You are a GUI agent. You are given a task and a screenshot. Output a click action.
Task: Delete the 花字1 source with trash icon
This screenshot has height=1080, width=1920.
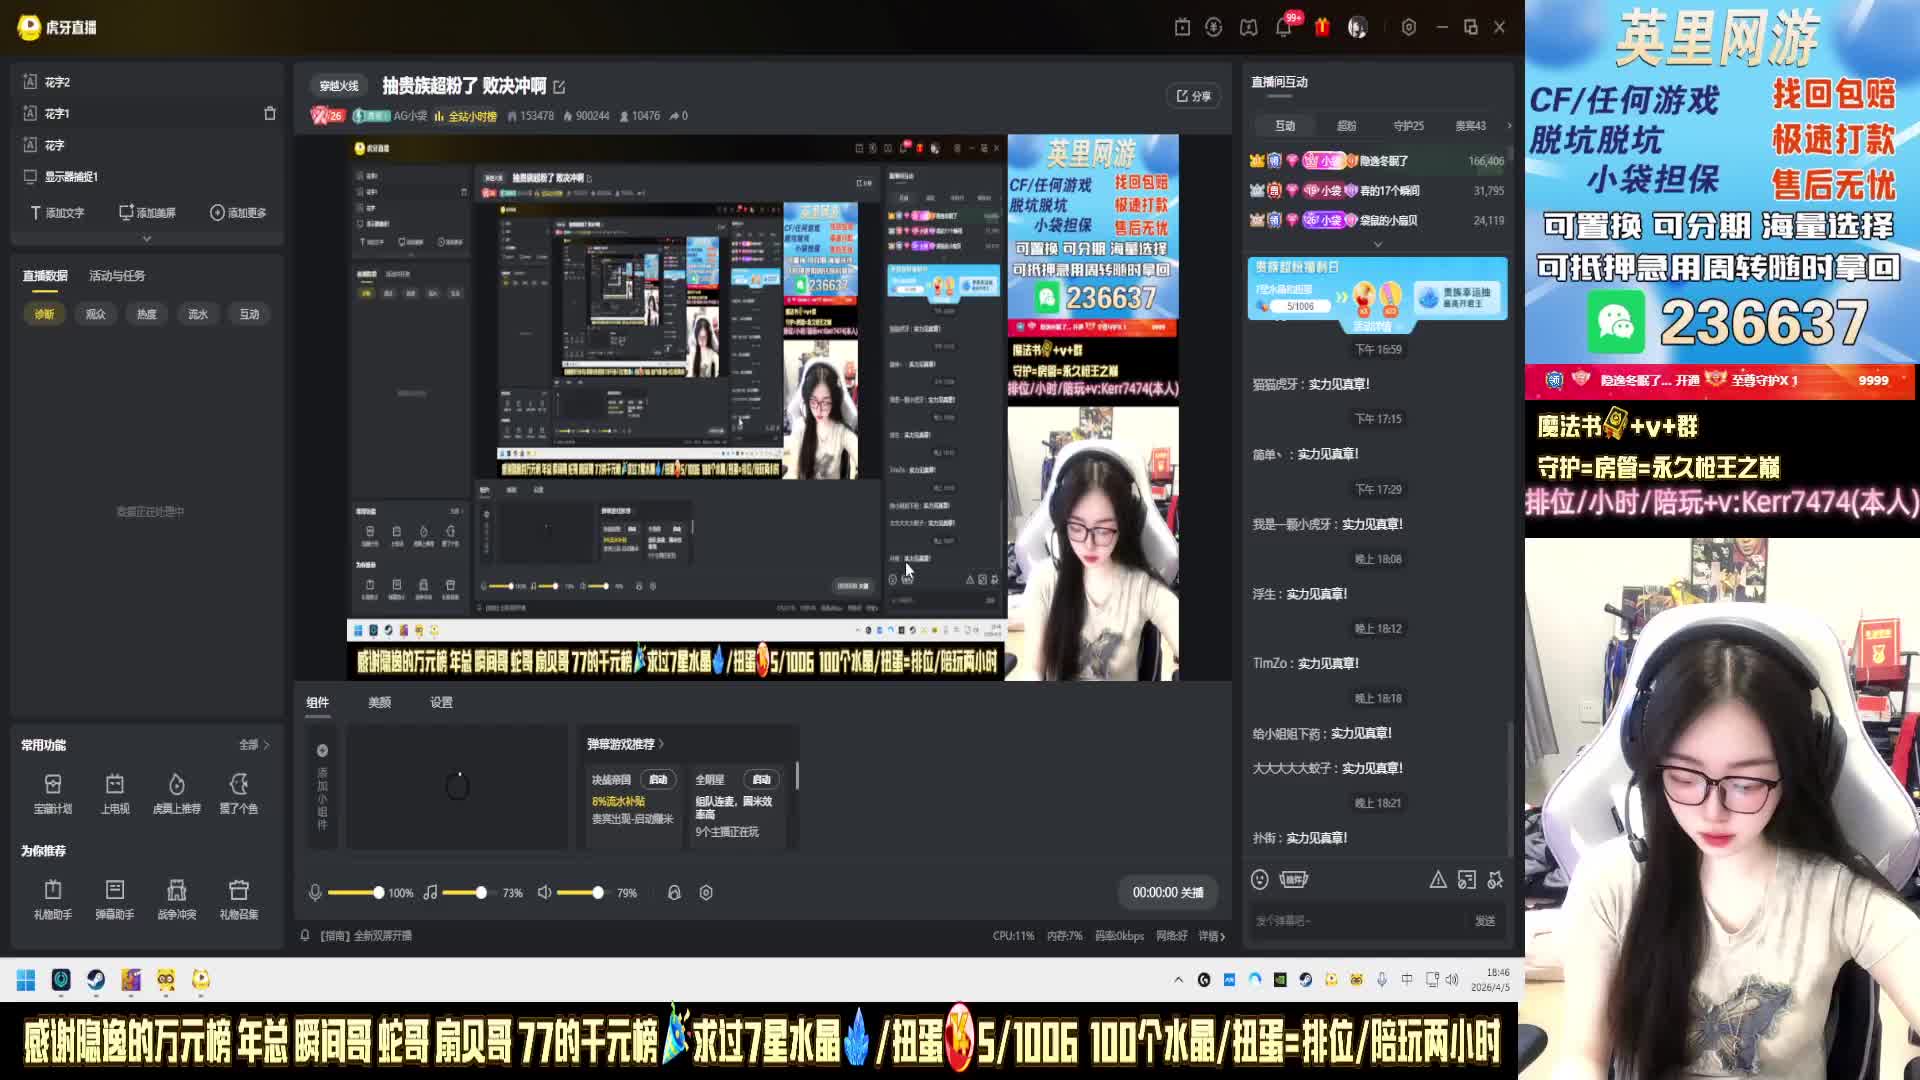(x=269, y=114)
